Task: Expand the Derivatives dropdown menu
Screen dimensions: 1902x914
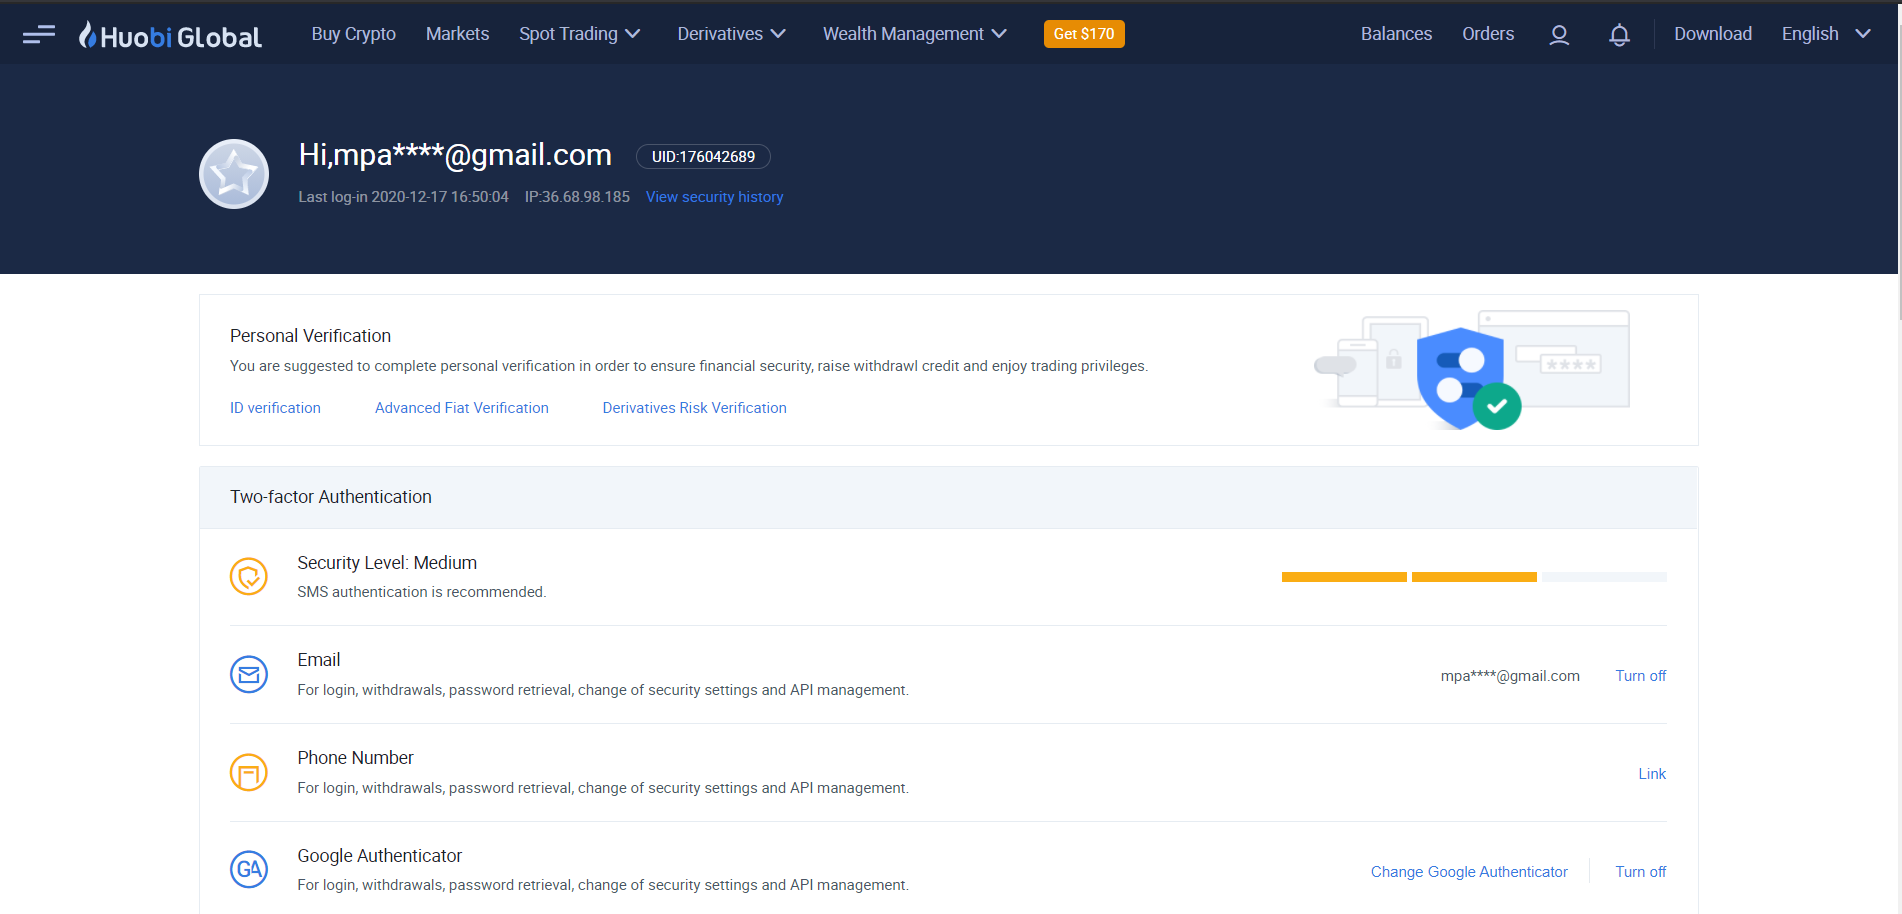Action: tap(731, 34)
